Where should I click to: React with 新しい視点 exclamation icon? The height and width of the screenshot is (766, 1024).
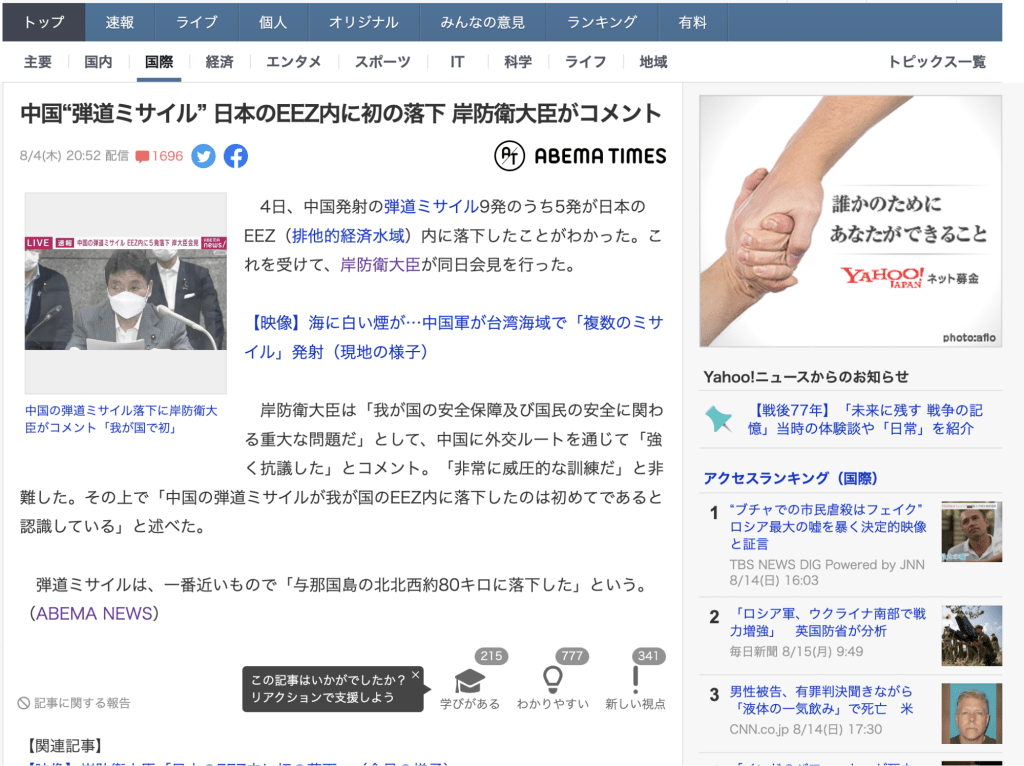coord(635,680)
